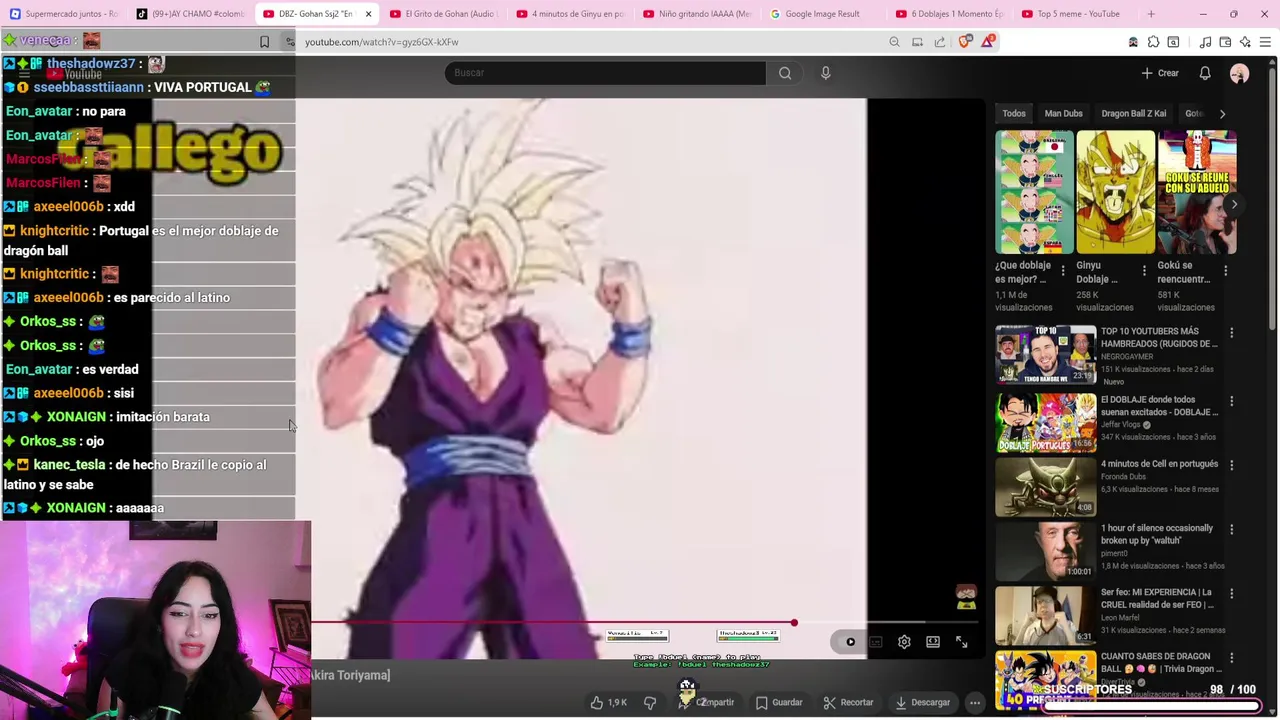Open the browser extensions puzzle icon
1280x720 pixels.
pos(1153,42)
